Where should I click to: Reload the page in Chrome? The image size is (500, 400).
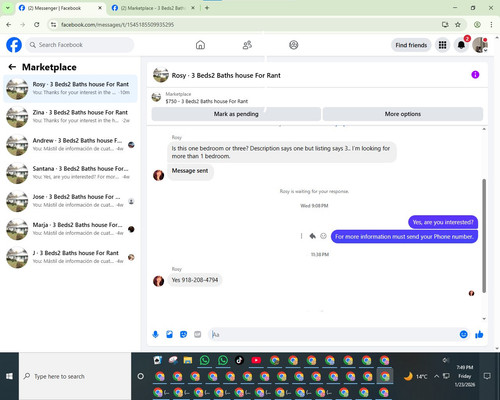coord(37,24)
